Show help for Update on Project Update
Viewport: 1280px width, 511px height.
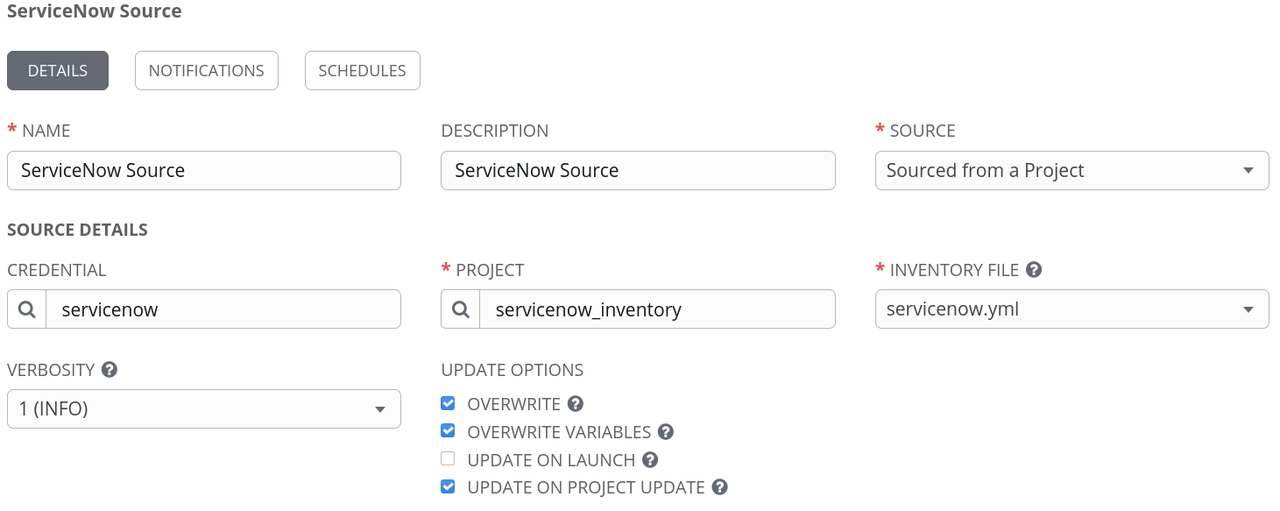(x=719, y=488)
